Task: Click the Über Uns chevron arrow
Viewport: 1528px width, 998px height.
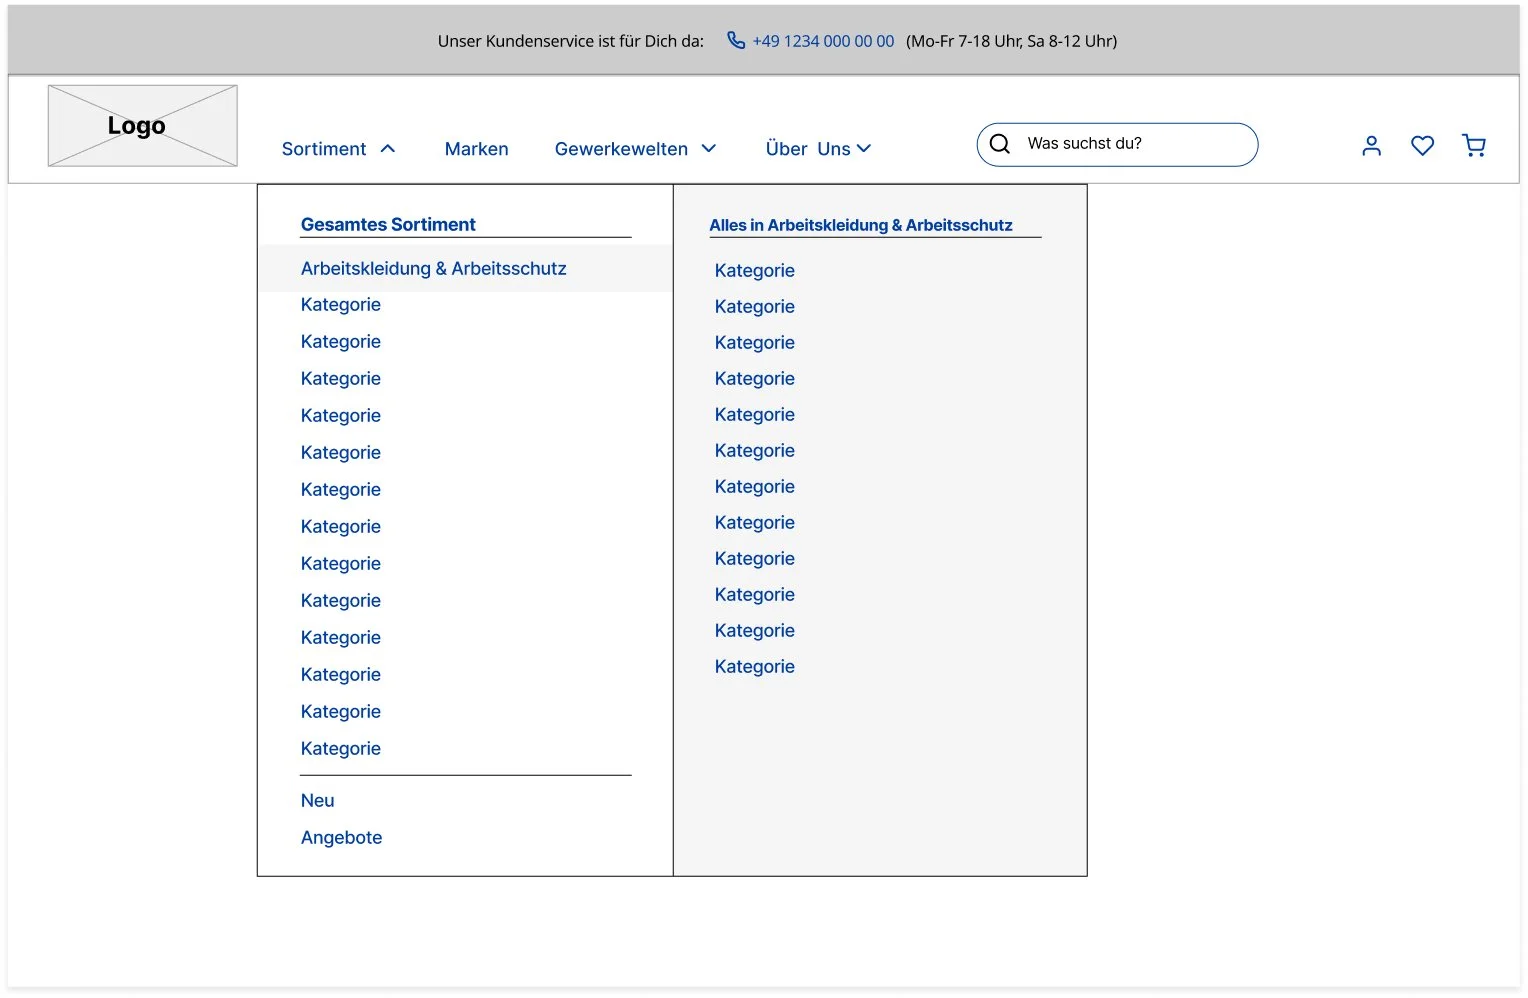Action: coord(864,149)
